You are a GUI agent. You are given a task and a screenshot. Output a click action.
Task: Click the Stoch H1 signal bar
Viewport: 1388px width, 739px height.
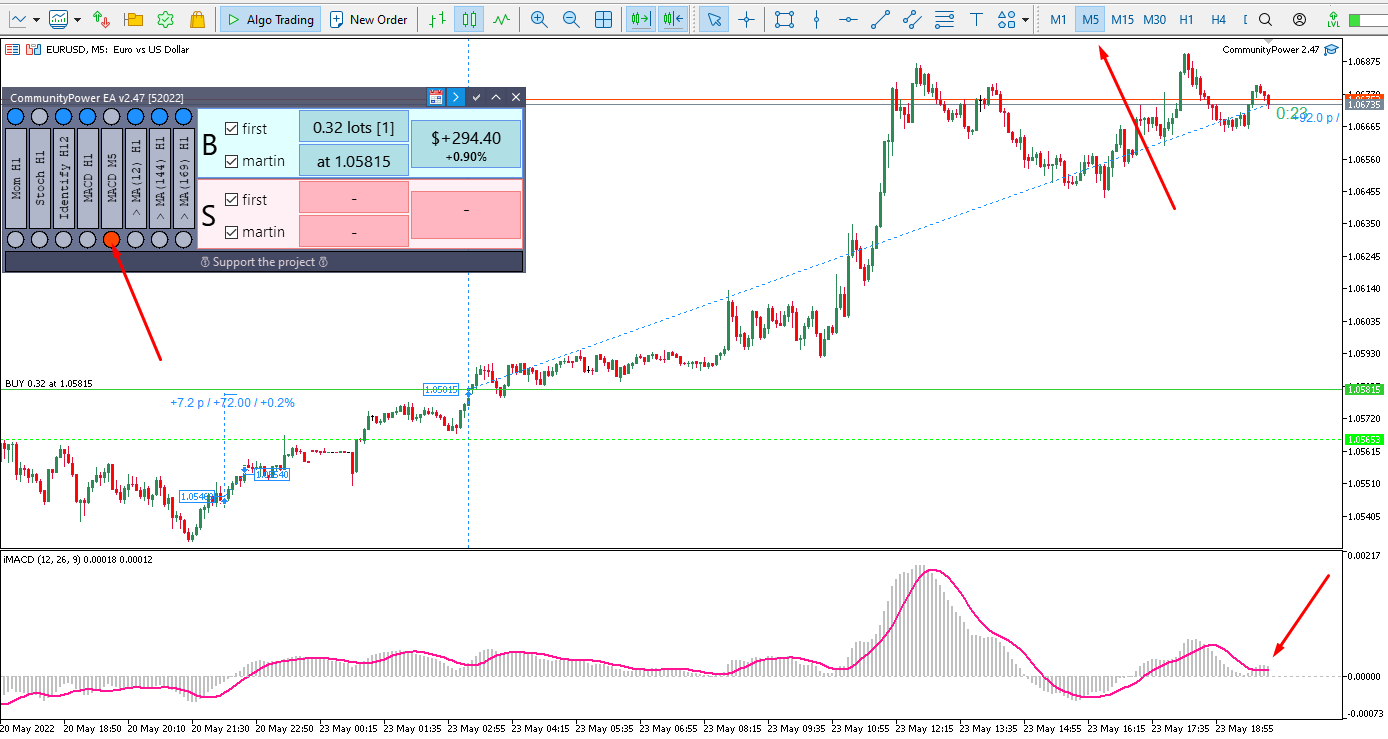tap(39, 178)
